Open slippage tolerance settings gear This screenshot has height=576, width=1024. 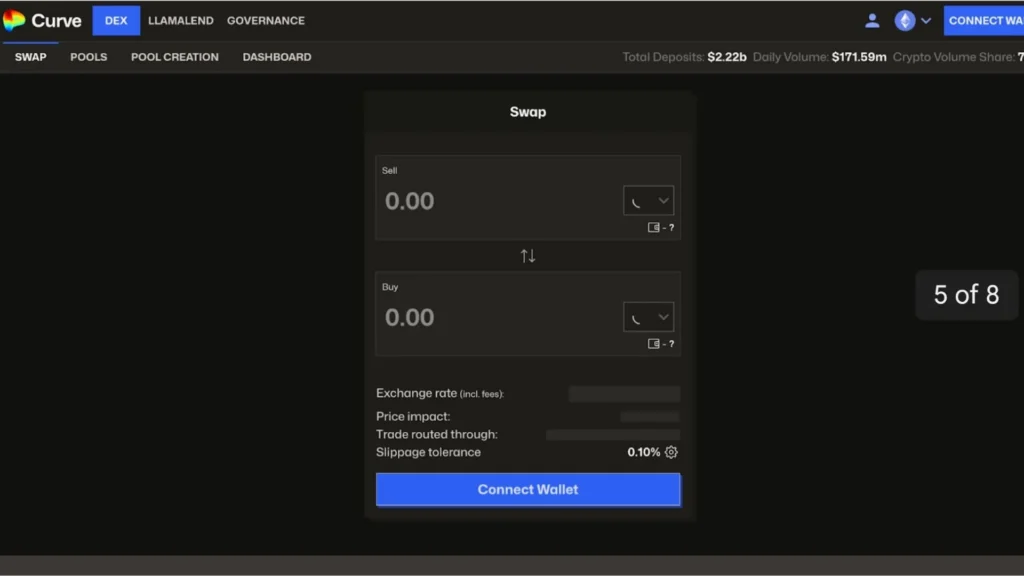click(x=671, y=452)
